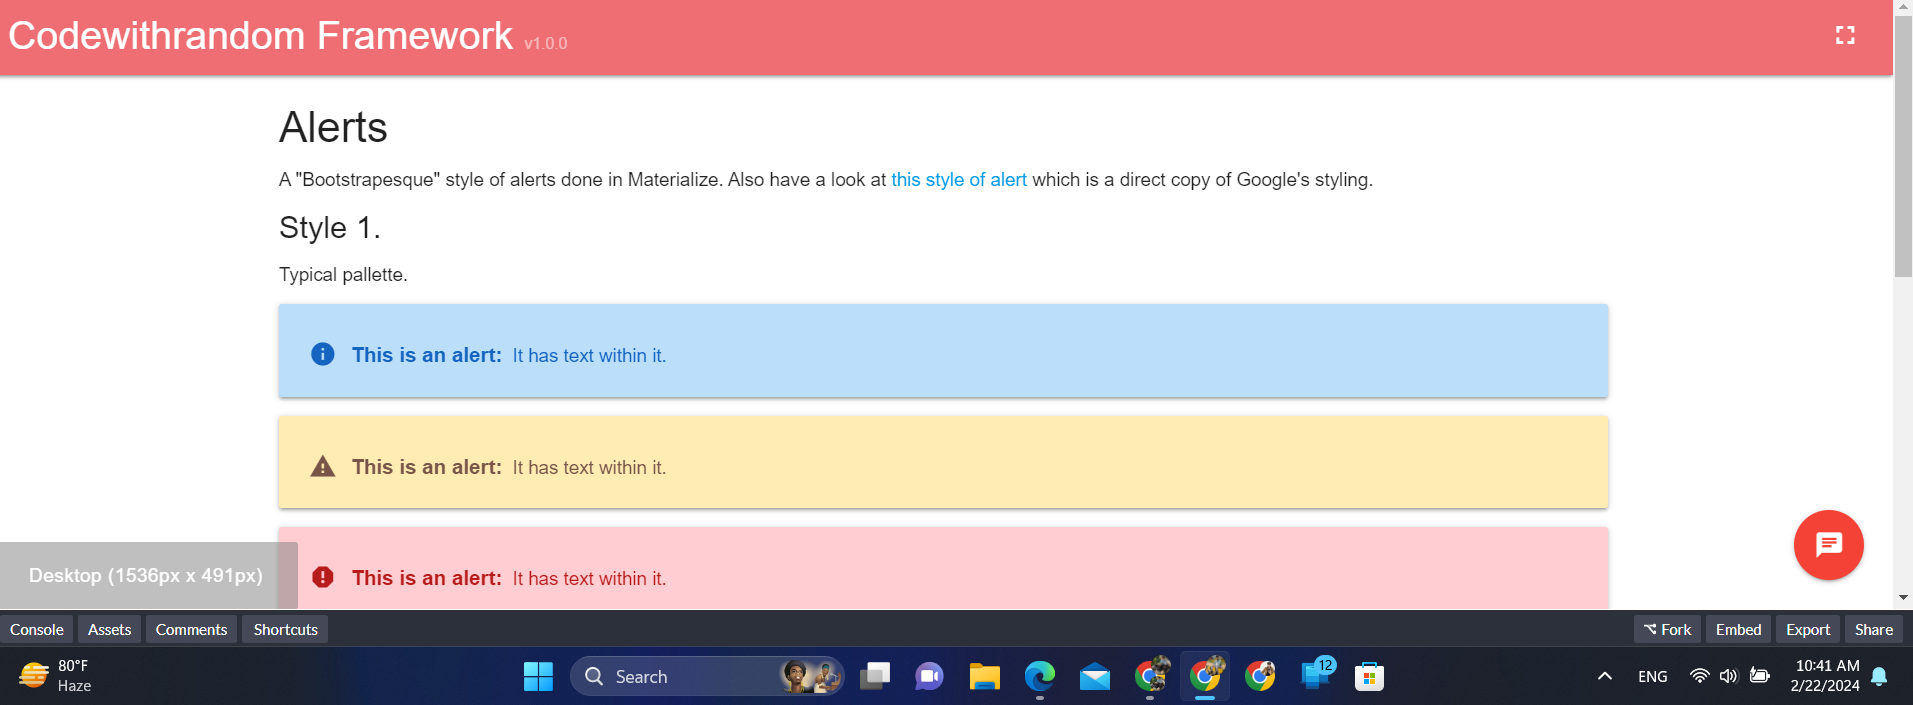Click the Embed button
This screenshot has height=705, width=1913.
[1738, 629]
